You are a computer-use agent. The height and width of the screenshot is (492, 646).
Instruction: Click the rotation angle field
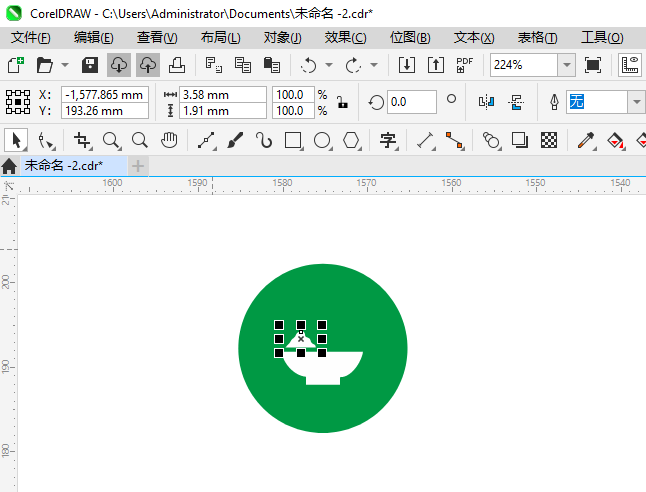(x=412, y=102)
